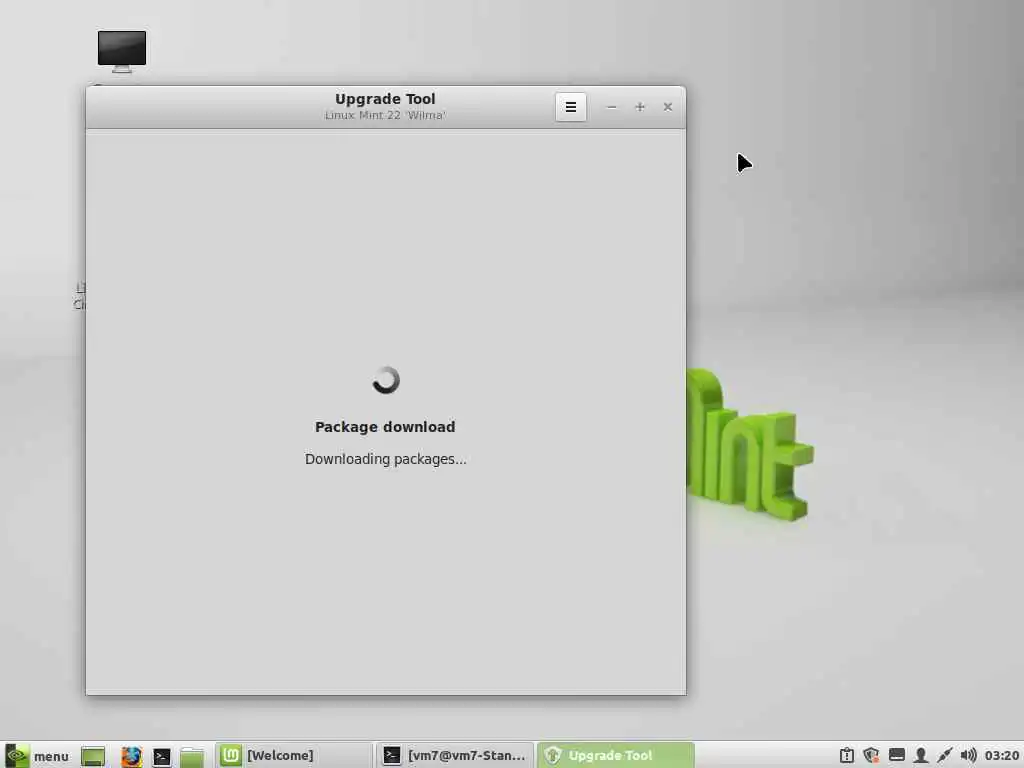Image resolution: width=1024 pixels, height=768 pixels.
Task: Launch Firefox from the panel
Action: (131, 756)
